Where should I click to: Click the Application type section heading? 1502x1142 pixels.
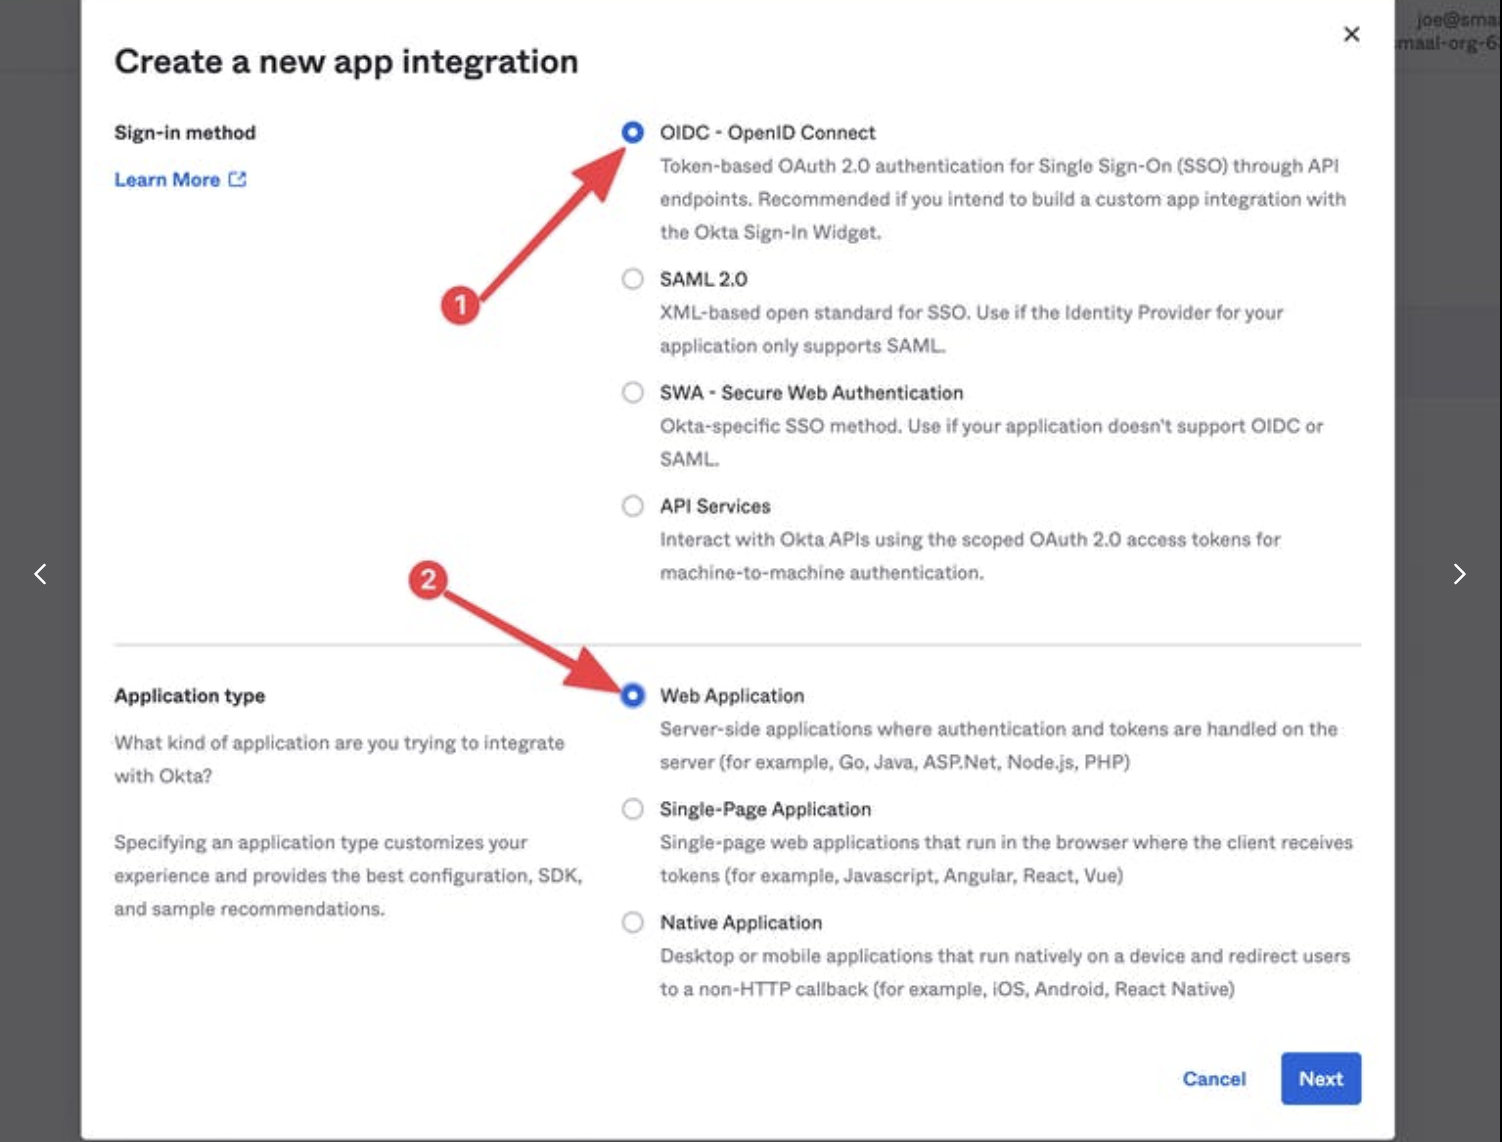point(189,696)
